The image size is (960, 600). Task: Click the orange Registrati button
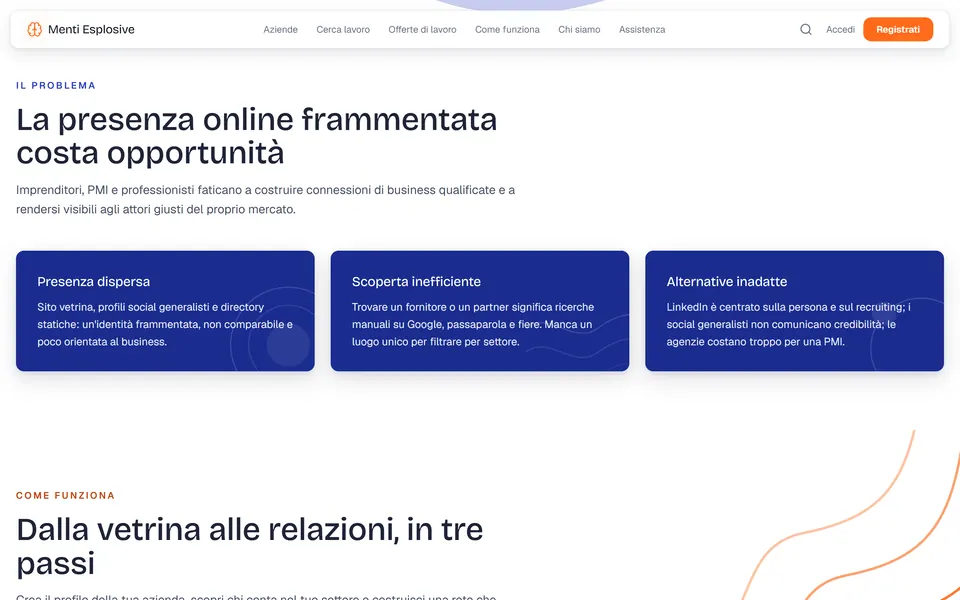tap(898, 29)
